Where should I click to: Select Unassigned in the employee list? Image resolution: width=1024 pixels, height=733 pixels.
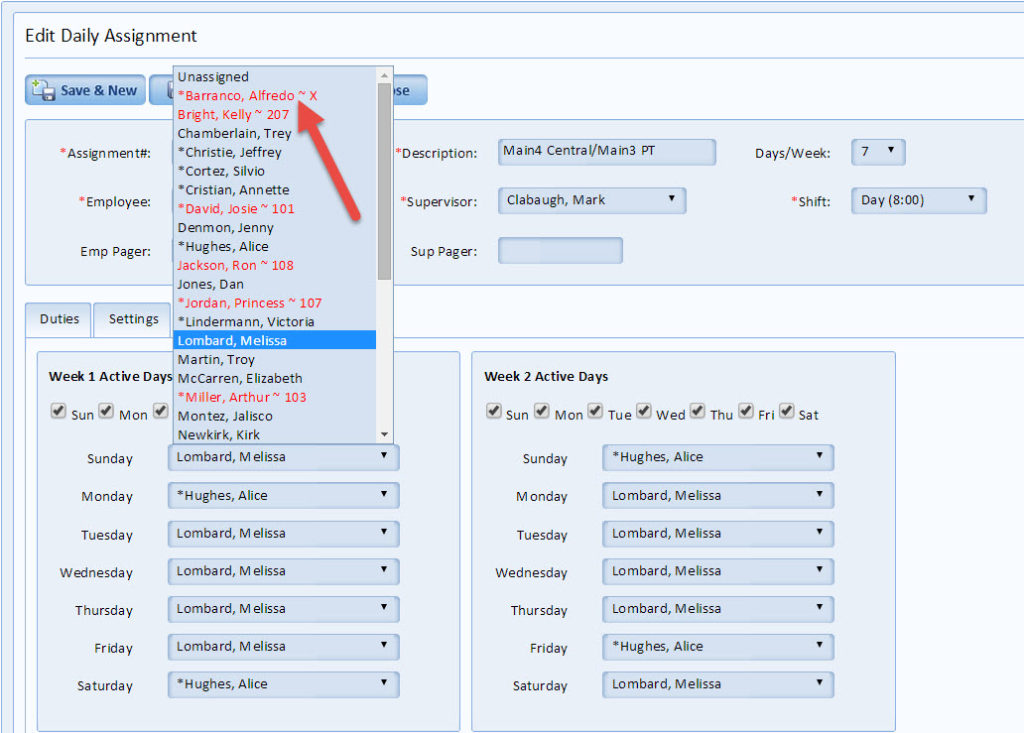[x=274, y=76]
